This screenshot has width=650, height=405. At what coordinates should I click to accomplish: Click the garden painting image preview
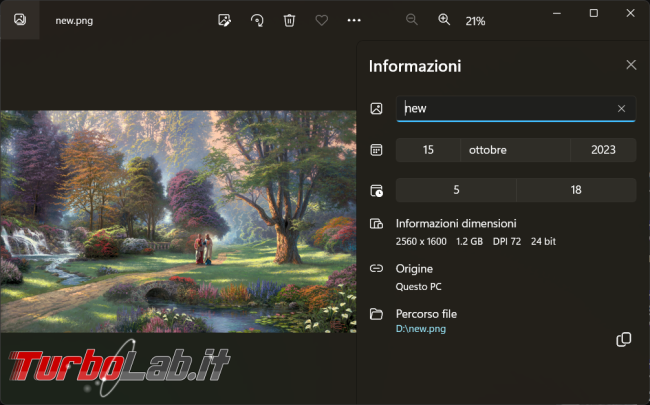click(178, 221)
